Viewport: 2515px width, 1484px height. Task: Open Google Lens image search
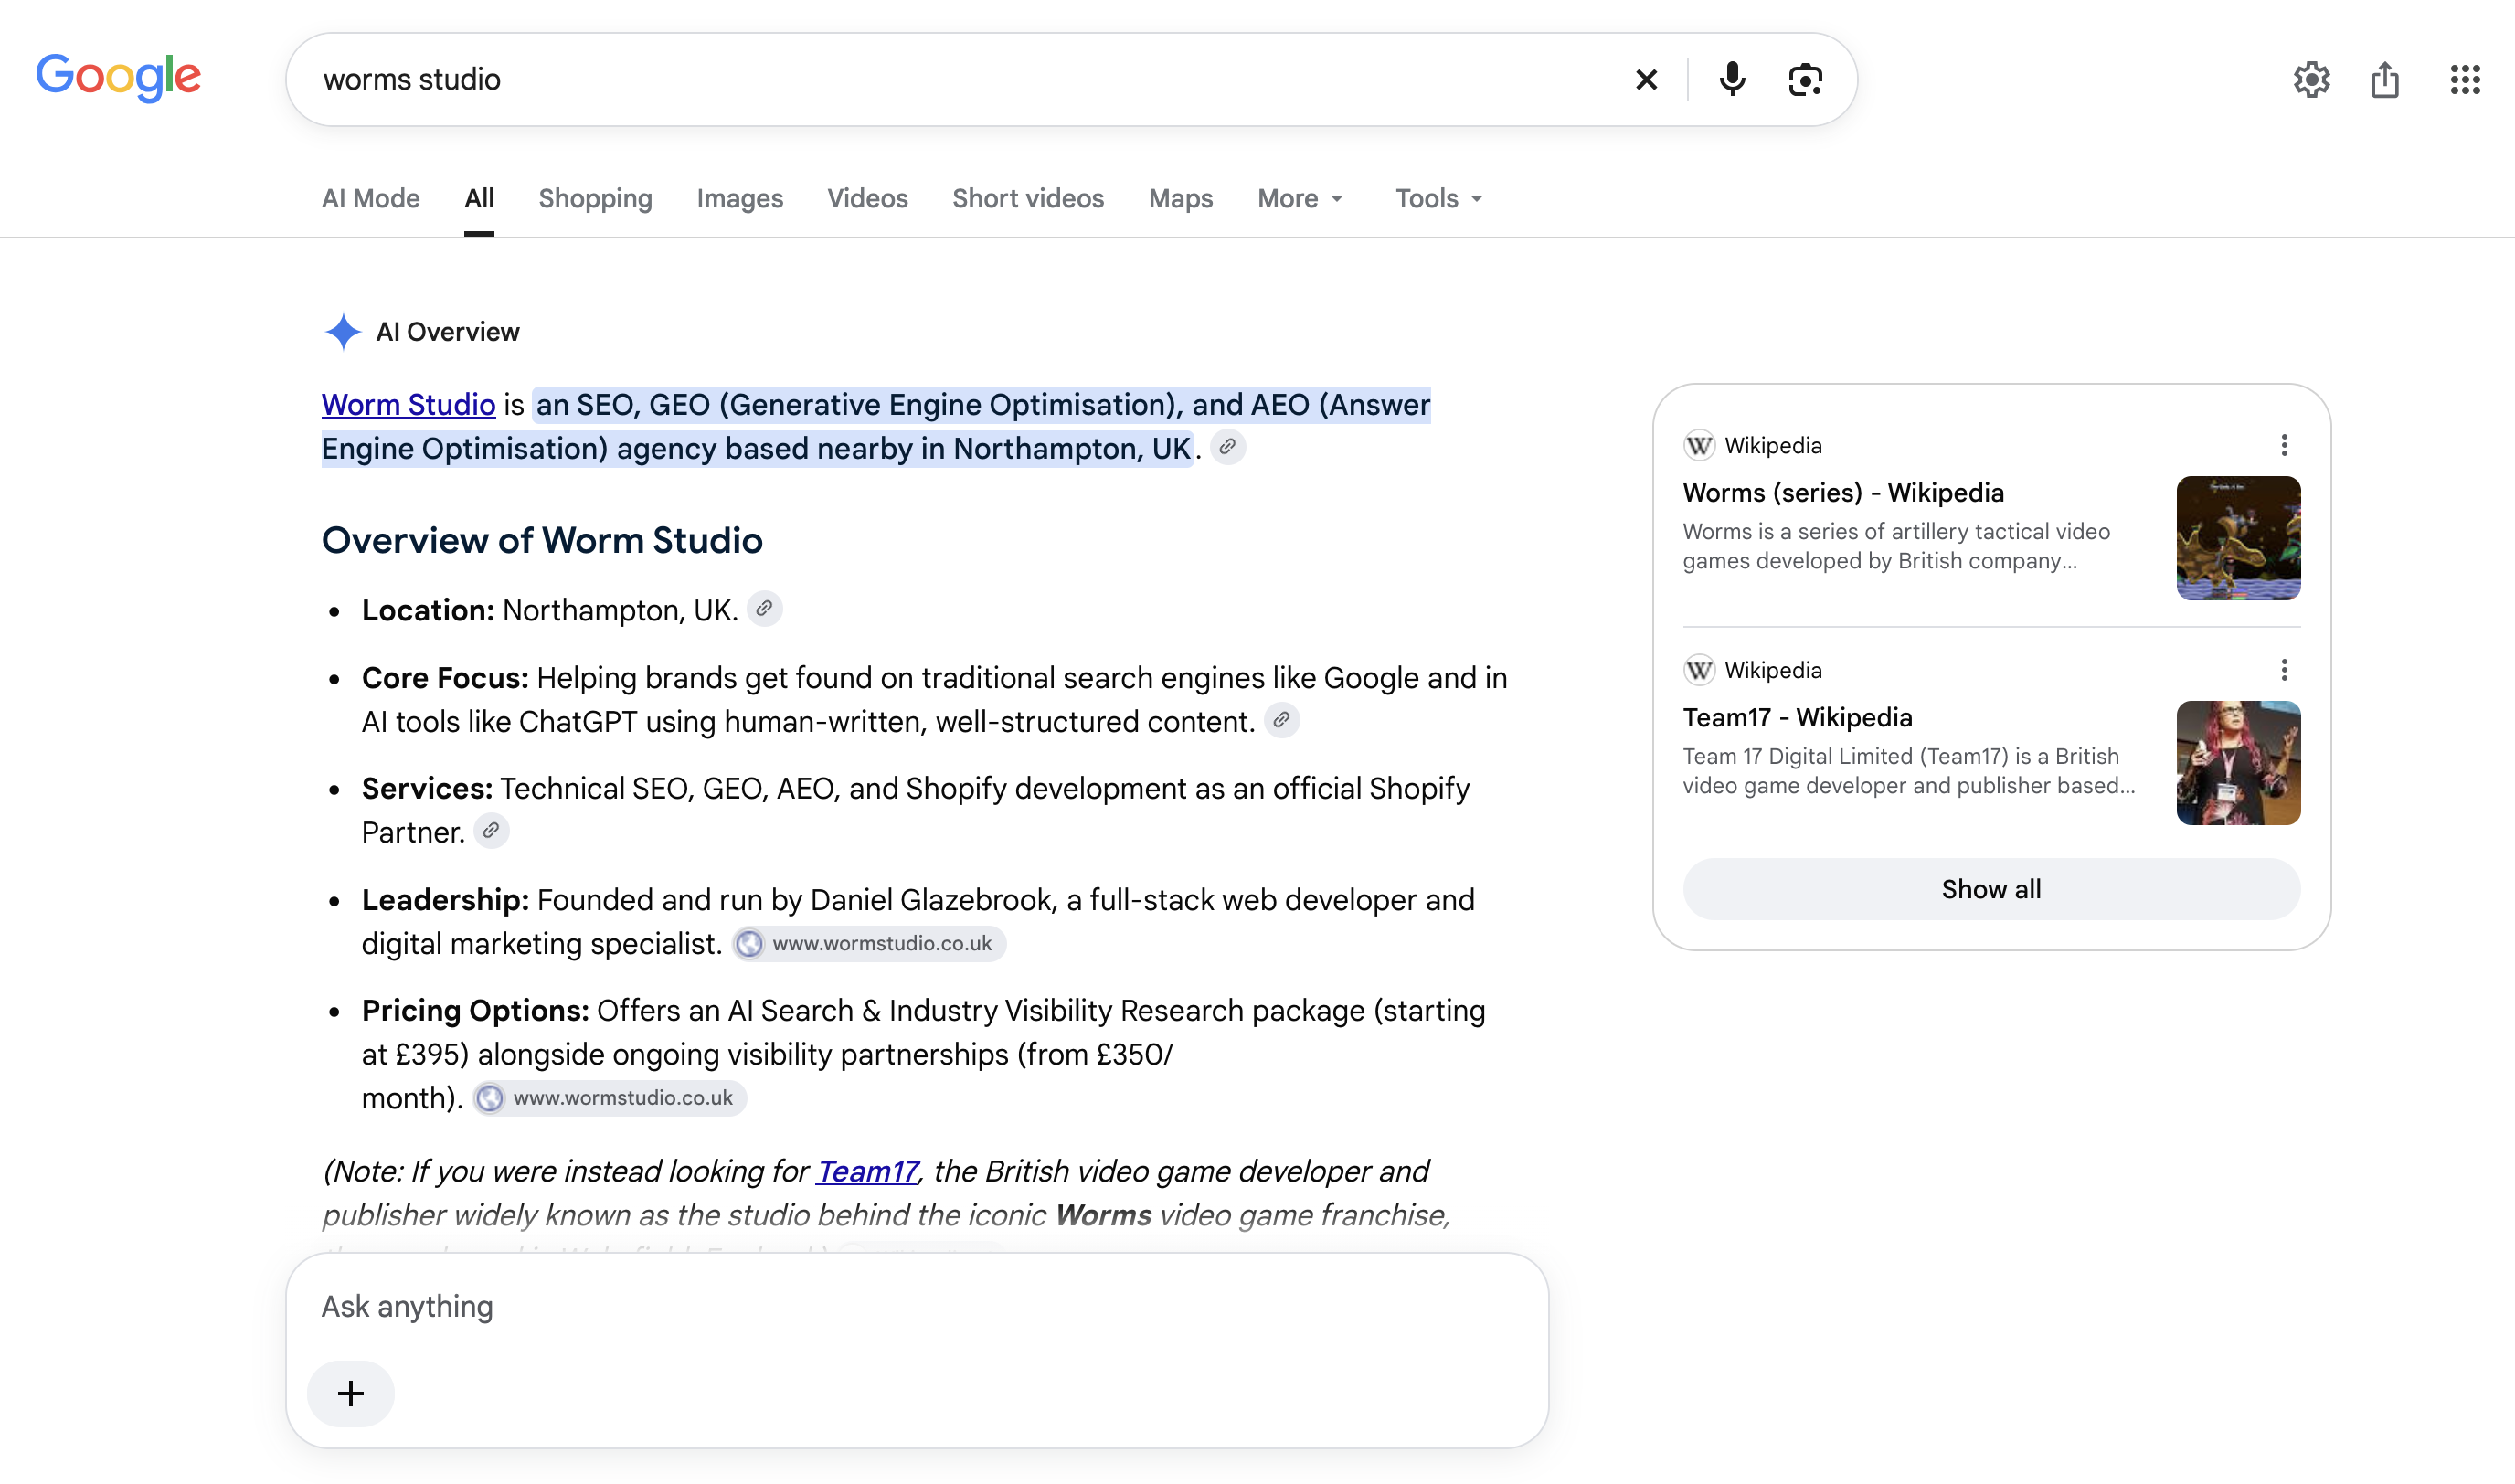tap(1805, 79)
